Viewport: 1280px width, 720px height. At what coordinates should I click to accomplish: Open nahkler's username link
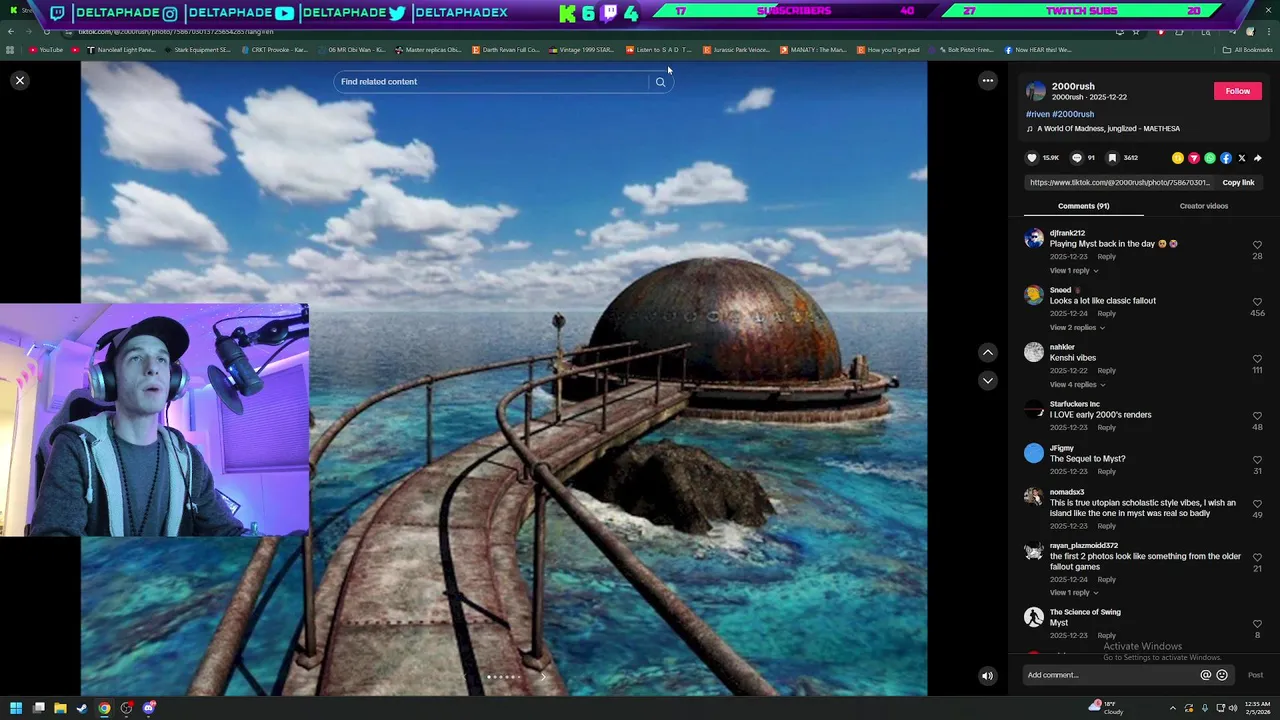1062,347
